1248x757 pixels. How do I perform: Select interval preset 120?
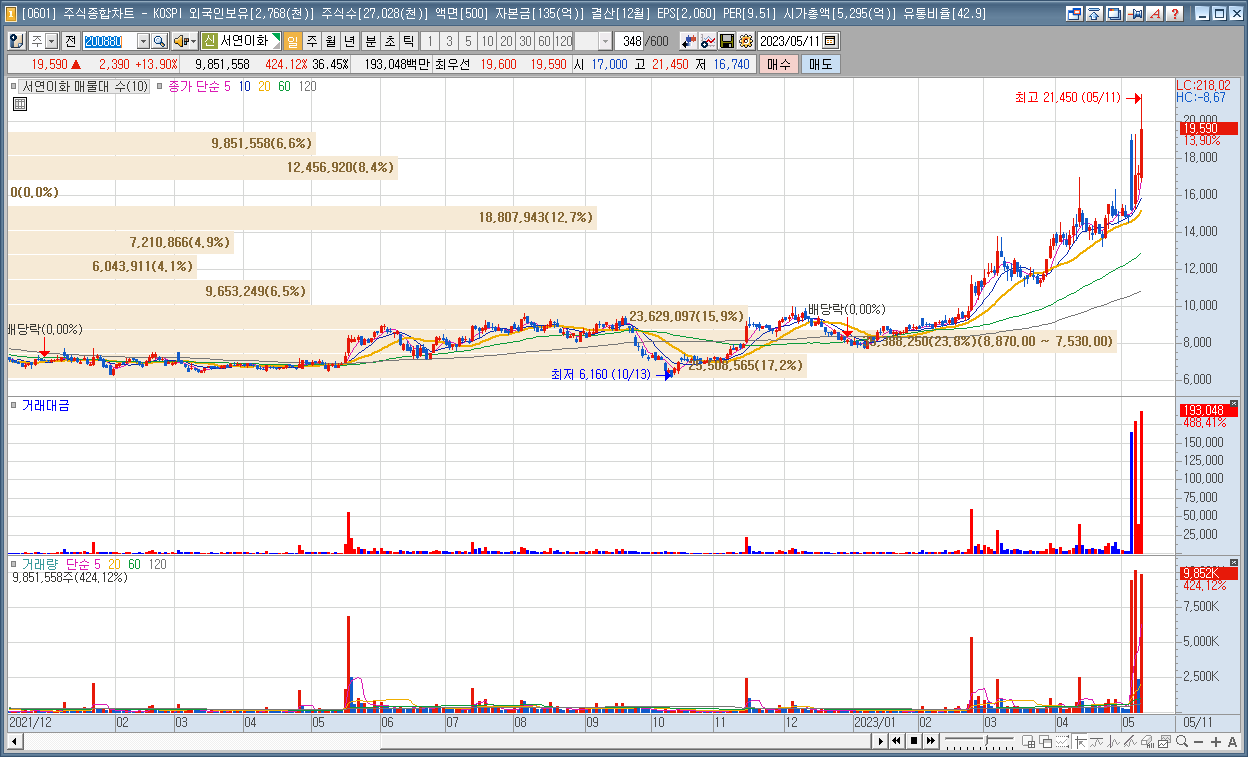[x=564, y=41]
